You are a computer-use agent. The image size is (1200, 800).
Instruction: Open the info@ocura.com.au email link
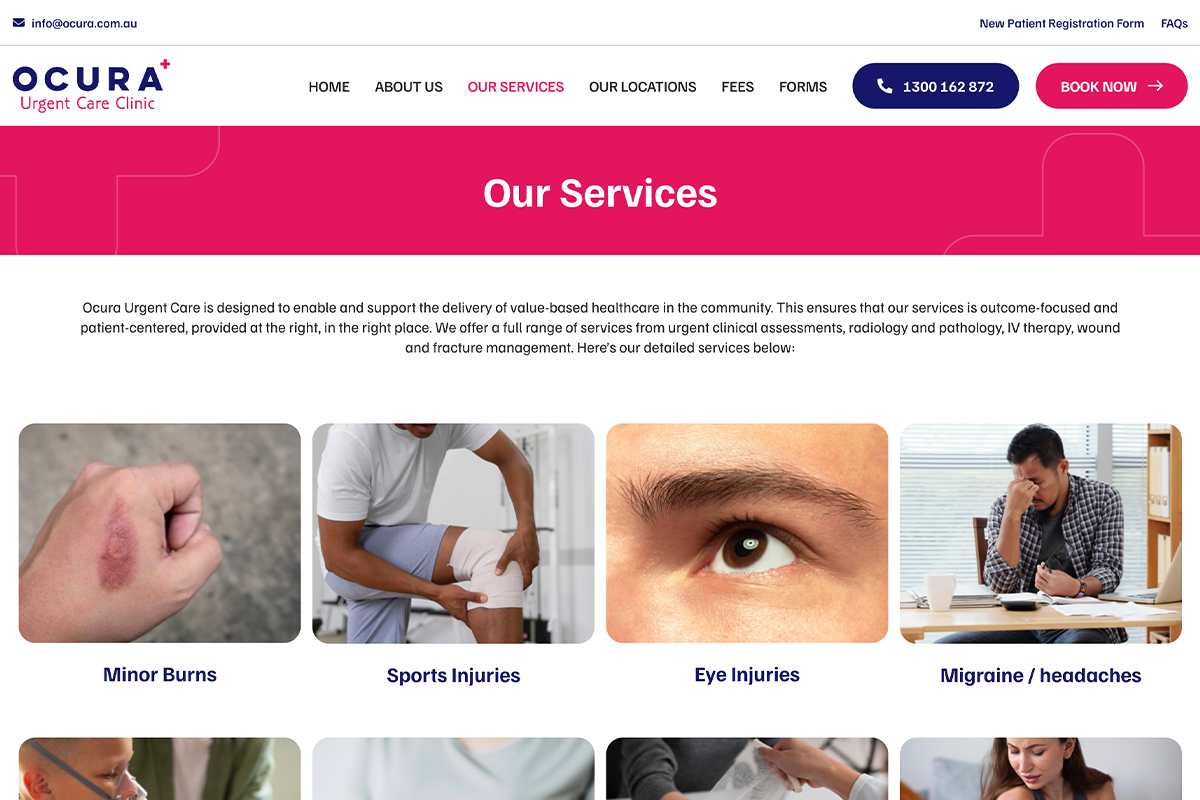[84, 23]
